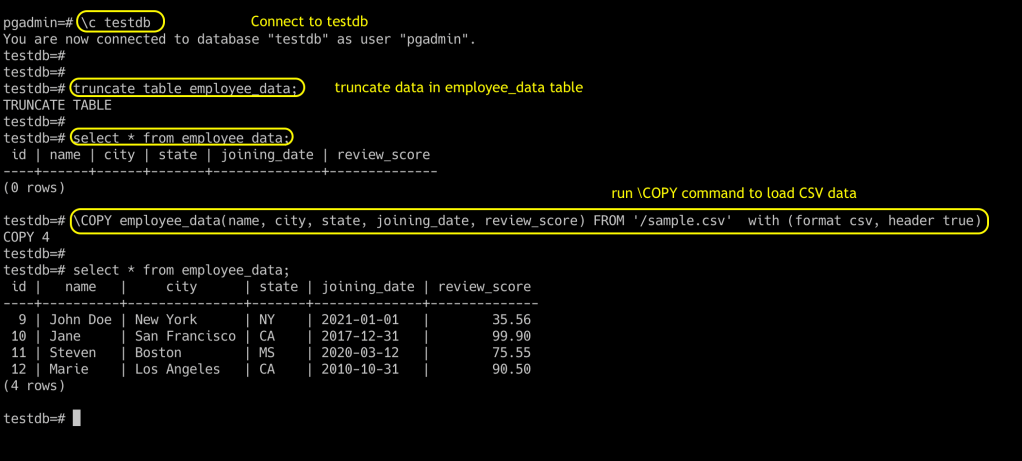The image size is (1022, 461).
Task: Select the circled \COPY employee_data command
Action: tap(529, 221)
